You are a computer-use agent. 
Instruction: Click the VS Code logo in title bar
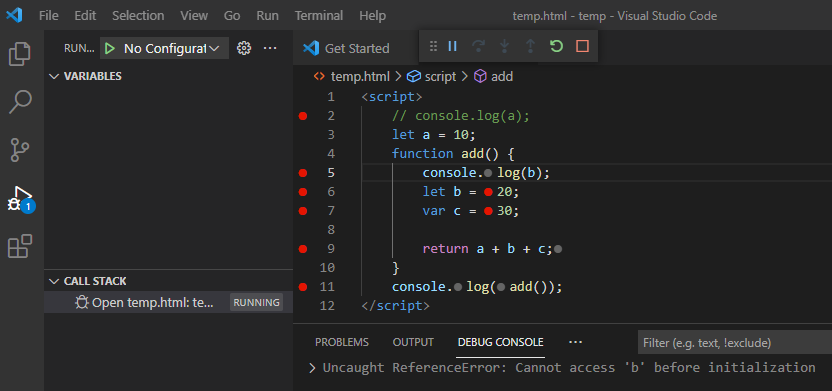tap(14, 15)
